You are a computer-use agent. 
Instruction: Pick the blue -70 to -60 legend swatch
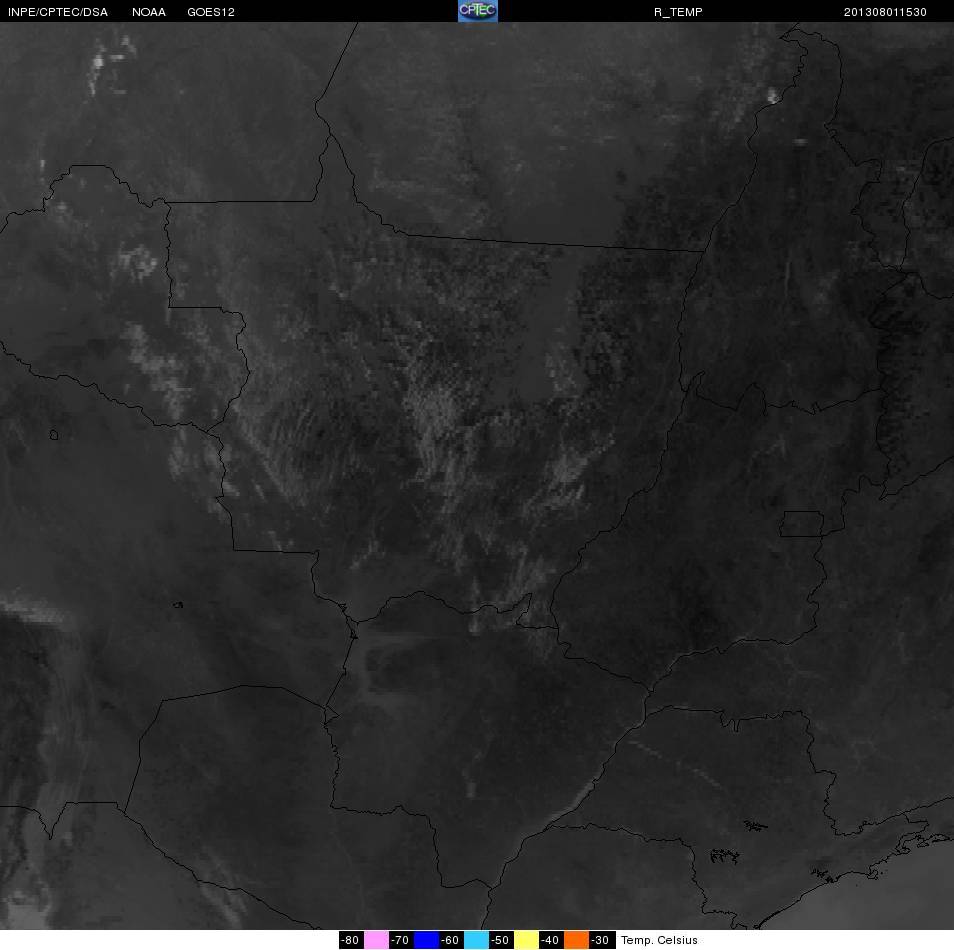click(427, 940)
